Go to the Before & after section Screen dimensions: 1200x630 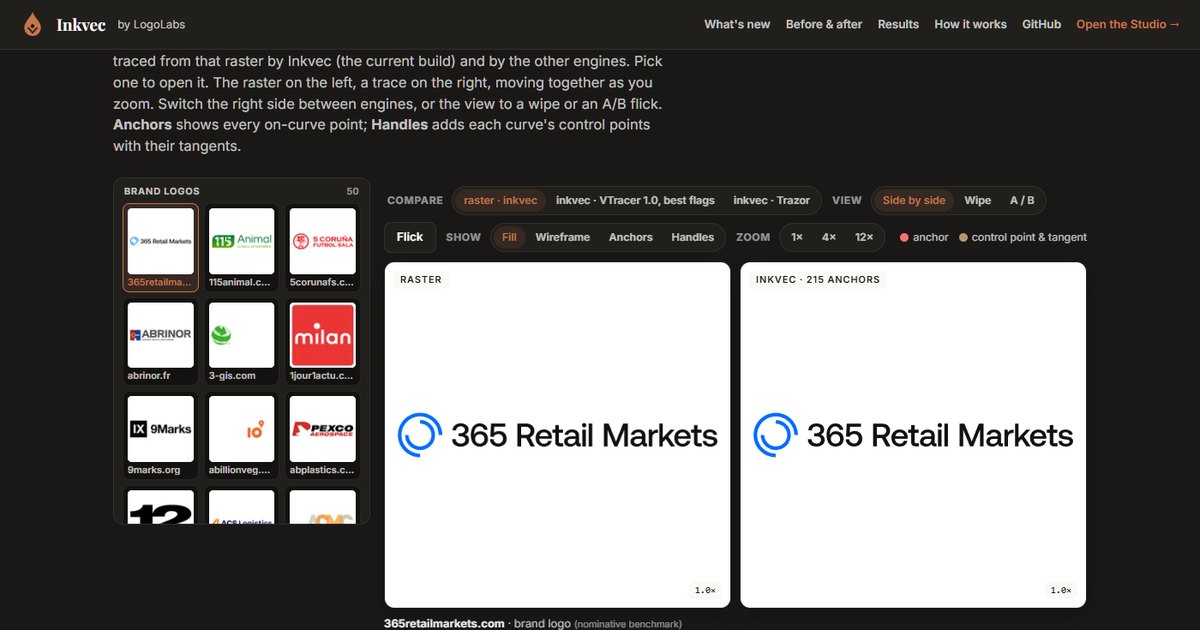click(824, 24)
